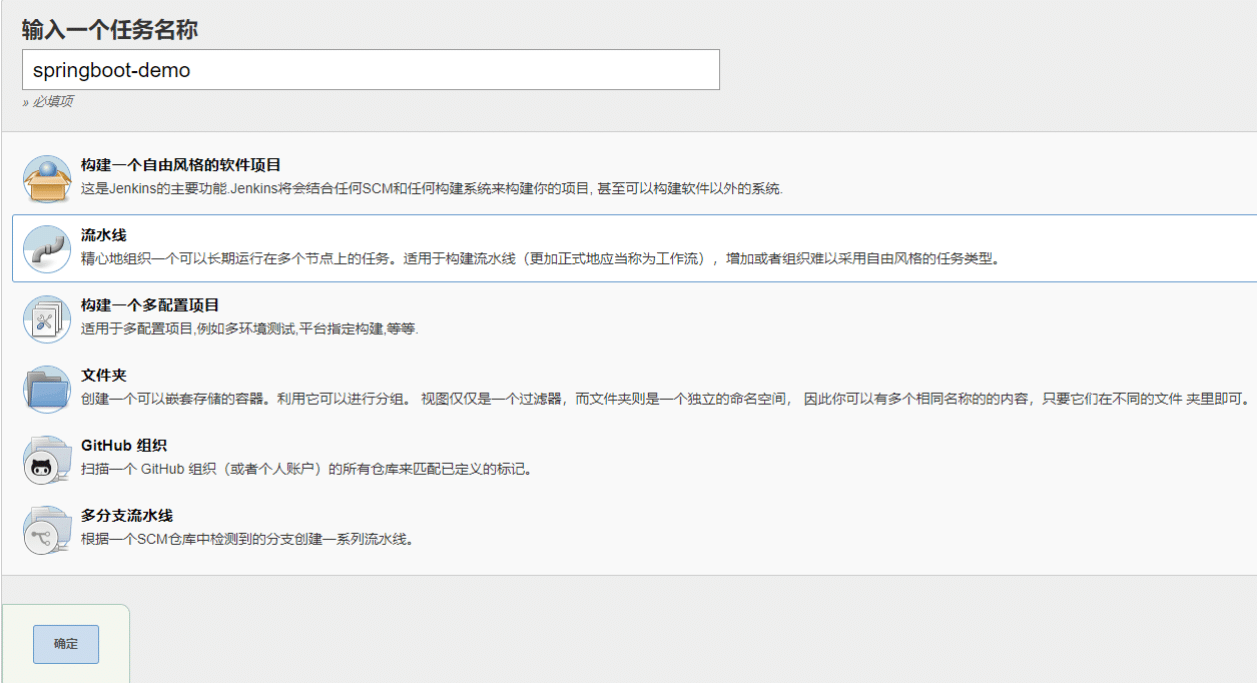The image size is (1257, 683).
Task: Click the multibranch description about SCM仓库
Action: pyautogui.click(x=247, y=539)
